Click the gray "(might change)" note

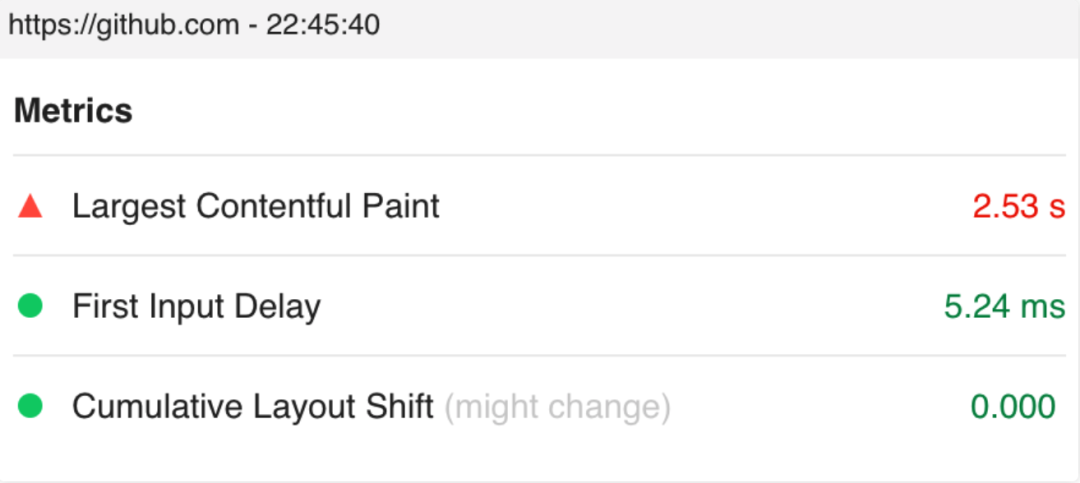[557, 407]
